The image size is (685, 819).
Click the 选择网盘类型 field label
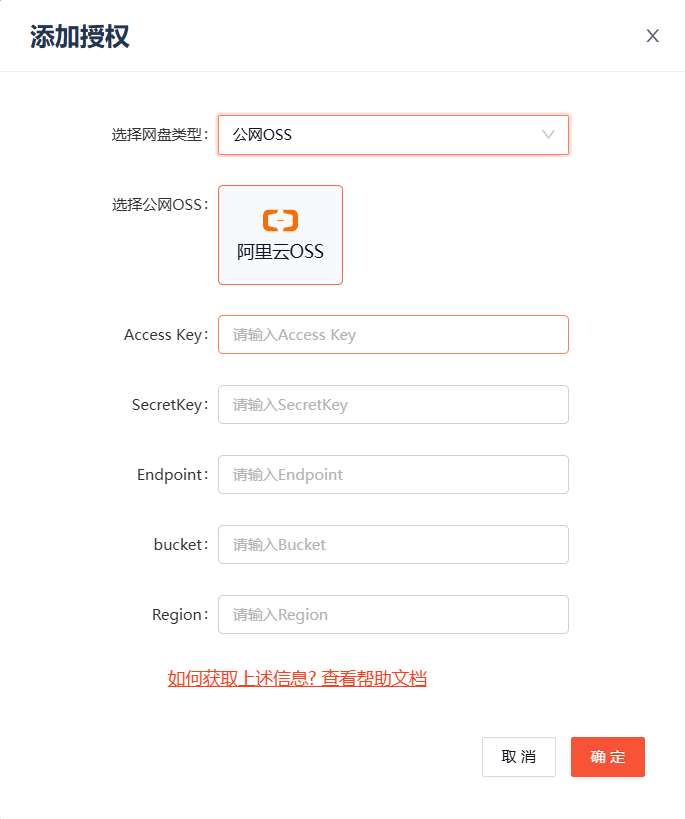160,134
